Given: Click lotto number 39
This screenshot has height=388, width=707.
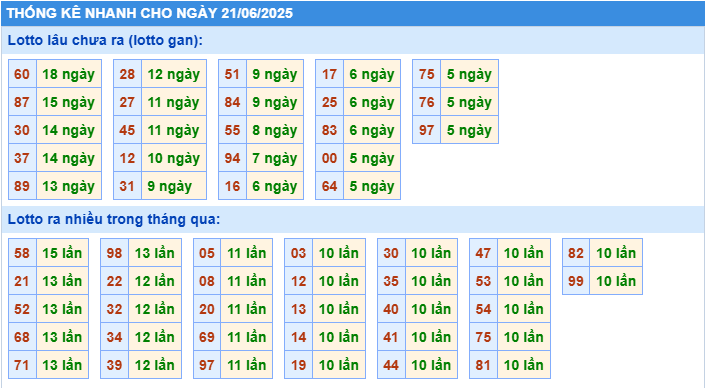Looking at the screenshot, I should (x=115, y=365).
